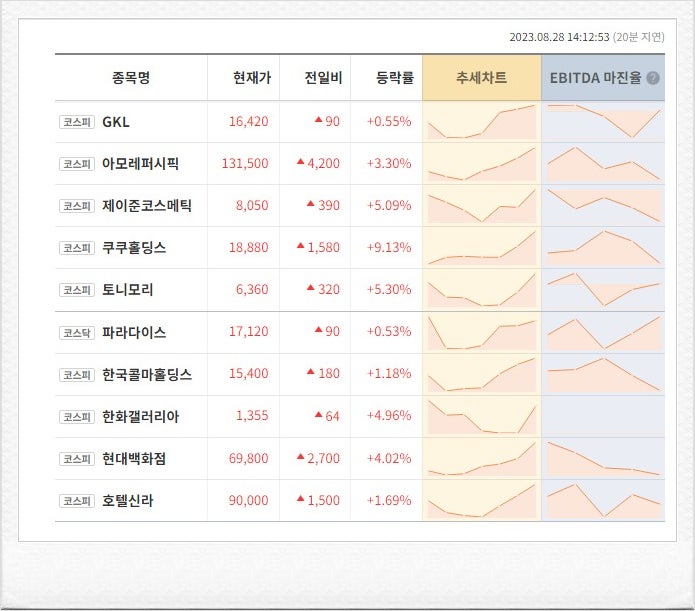This screenshot has width=695, height=611.
Task: Click the 한국콜마홀딩스 change value 180
Action: pyautogui.click(x=329, y=374)
